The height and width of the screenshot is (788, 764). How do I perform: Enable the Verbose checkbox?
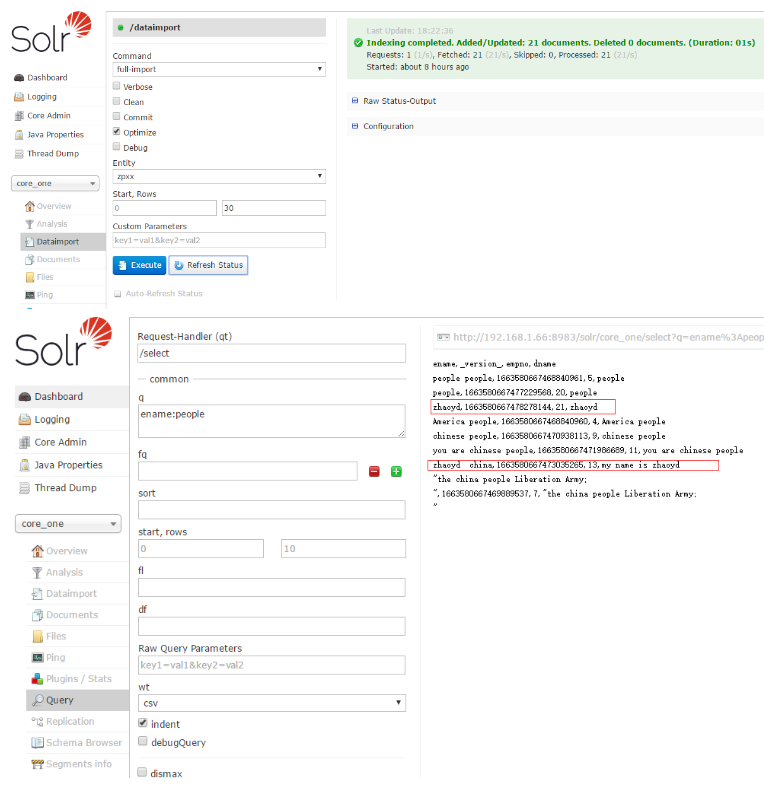[x=117, y=86]
